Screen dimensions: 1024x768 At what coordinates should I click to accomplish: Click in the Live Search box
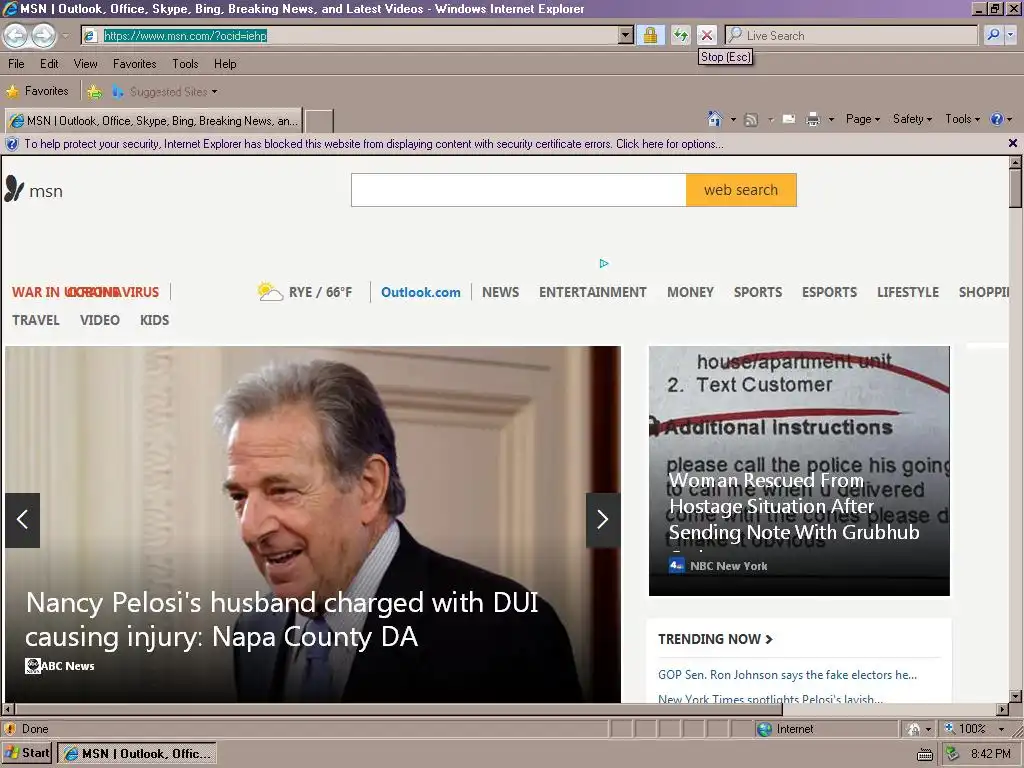pyautogui.click(x=852, y=35)
